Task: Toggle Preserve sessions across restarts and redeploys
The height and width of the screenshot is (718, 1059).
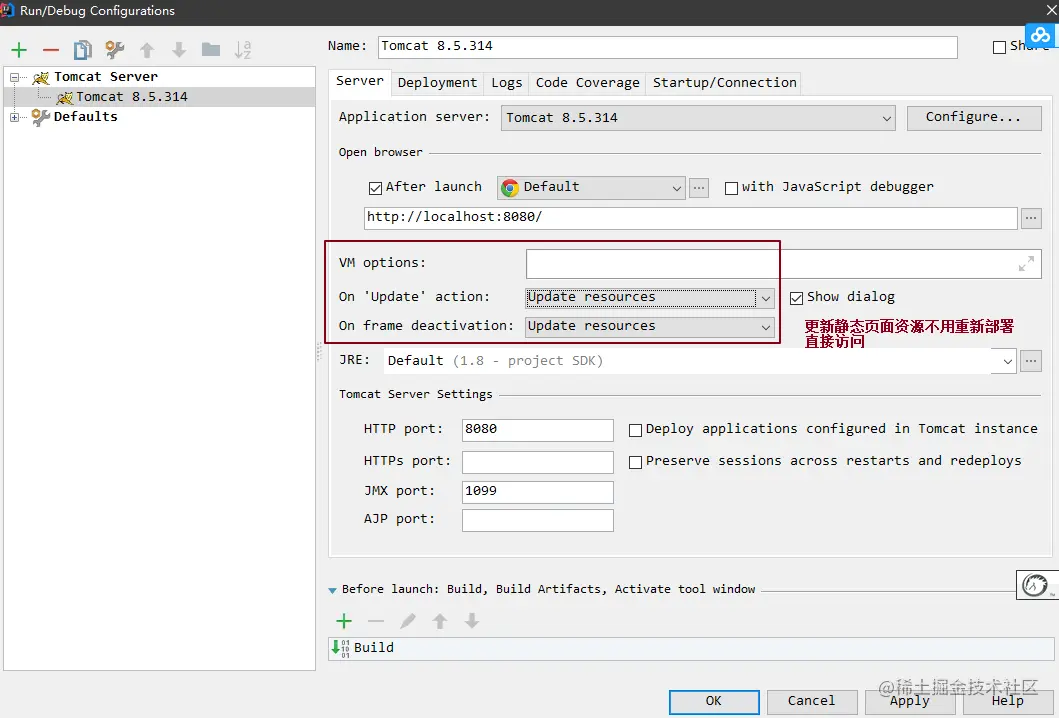Action: (636, 462)
